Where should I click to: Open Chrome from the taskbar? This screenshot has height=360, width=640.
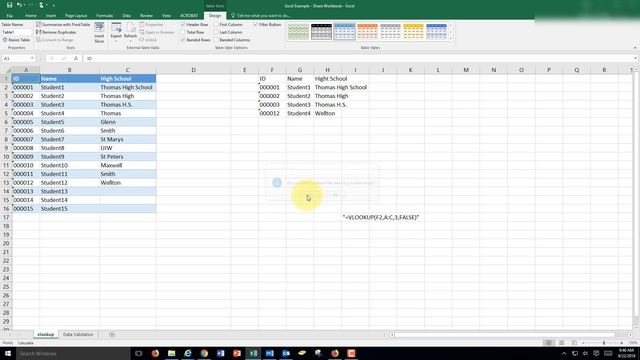(x=204, y=353)
